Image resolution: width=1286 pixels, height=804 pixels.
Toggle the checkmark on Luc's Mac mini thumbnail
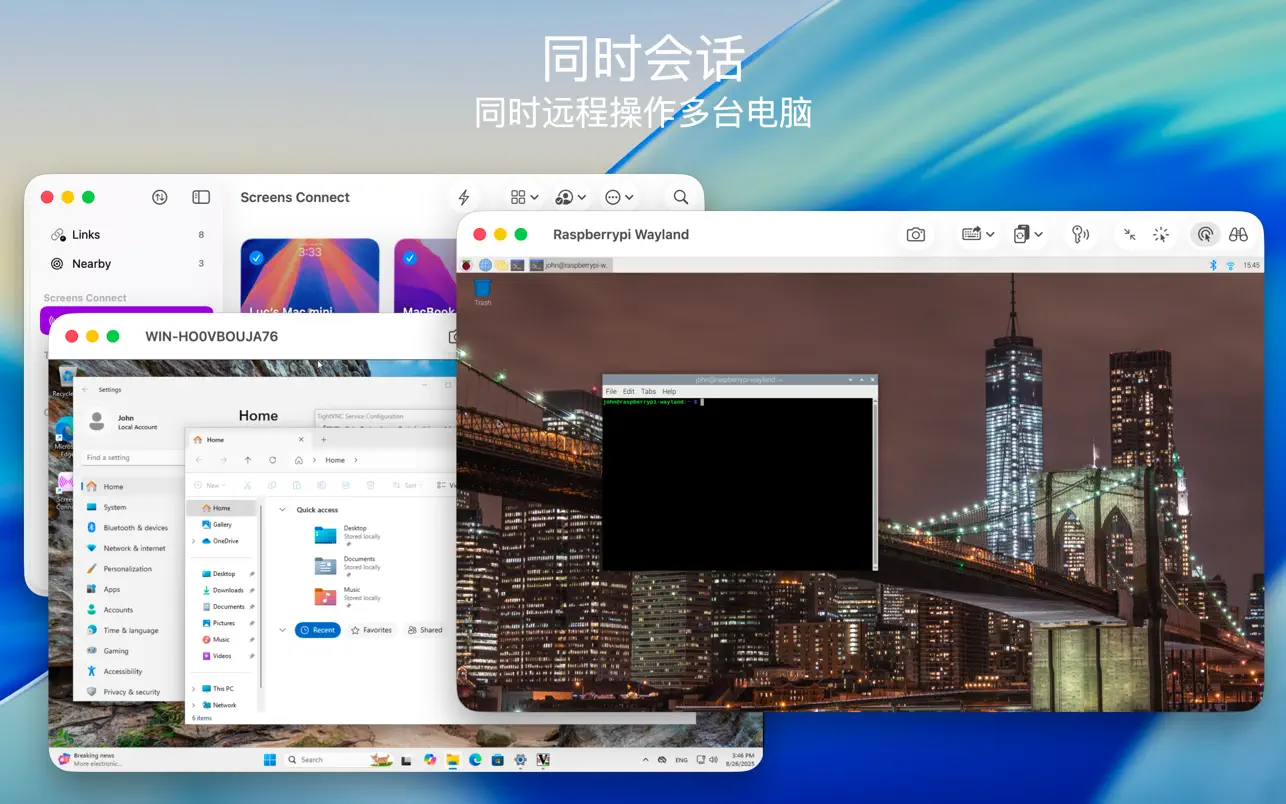[x=256, y=258]
